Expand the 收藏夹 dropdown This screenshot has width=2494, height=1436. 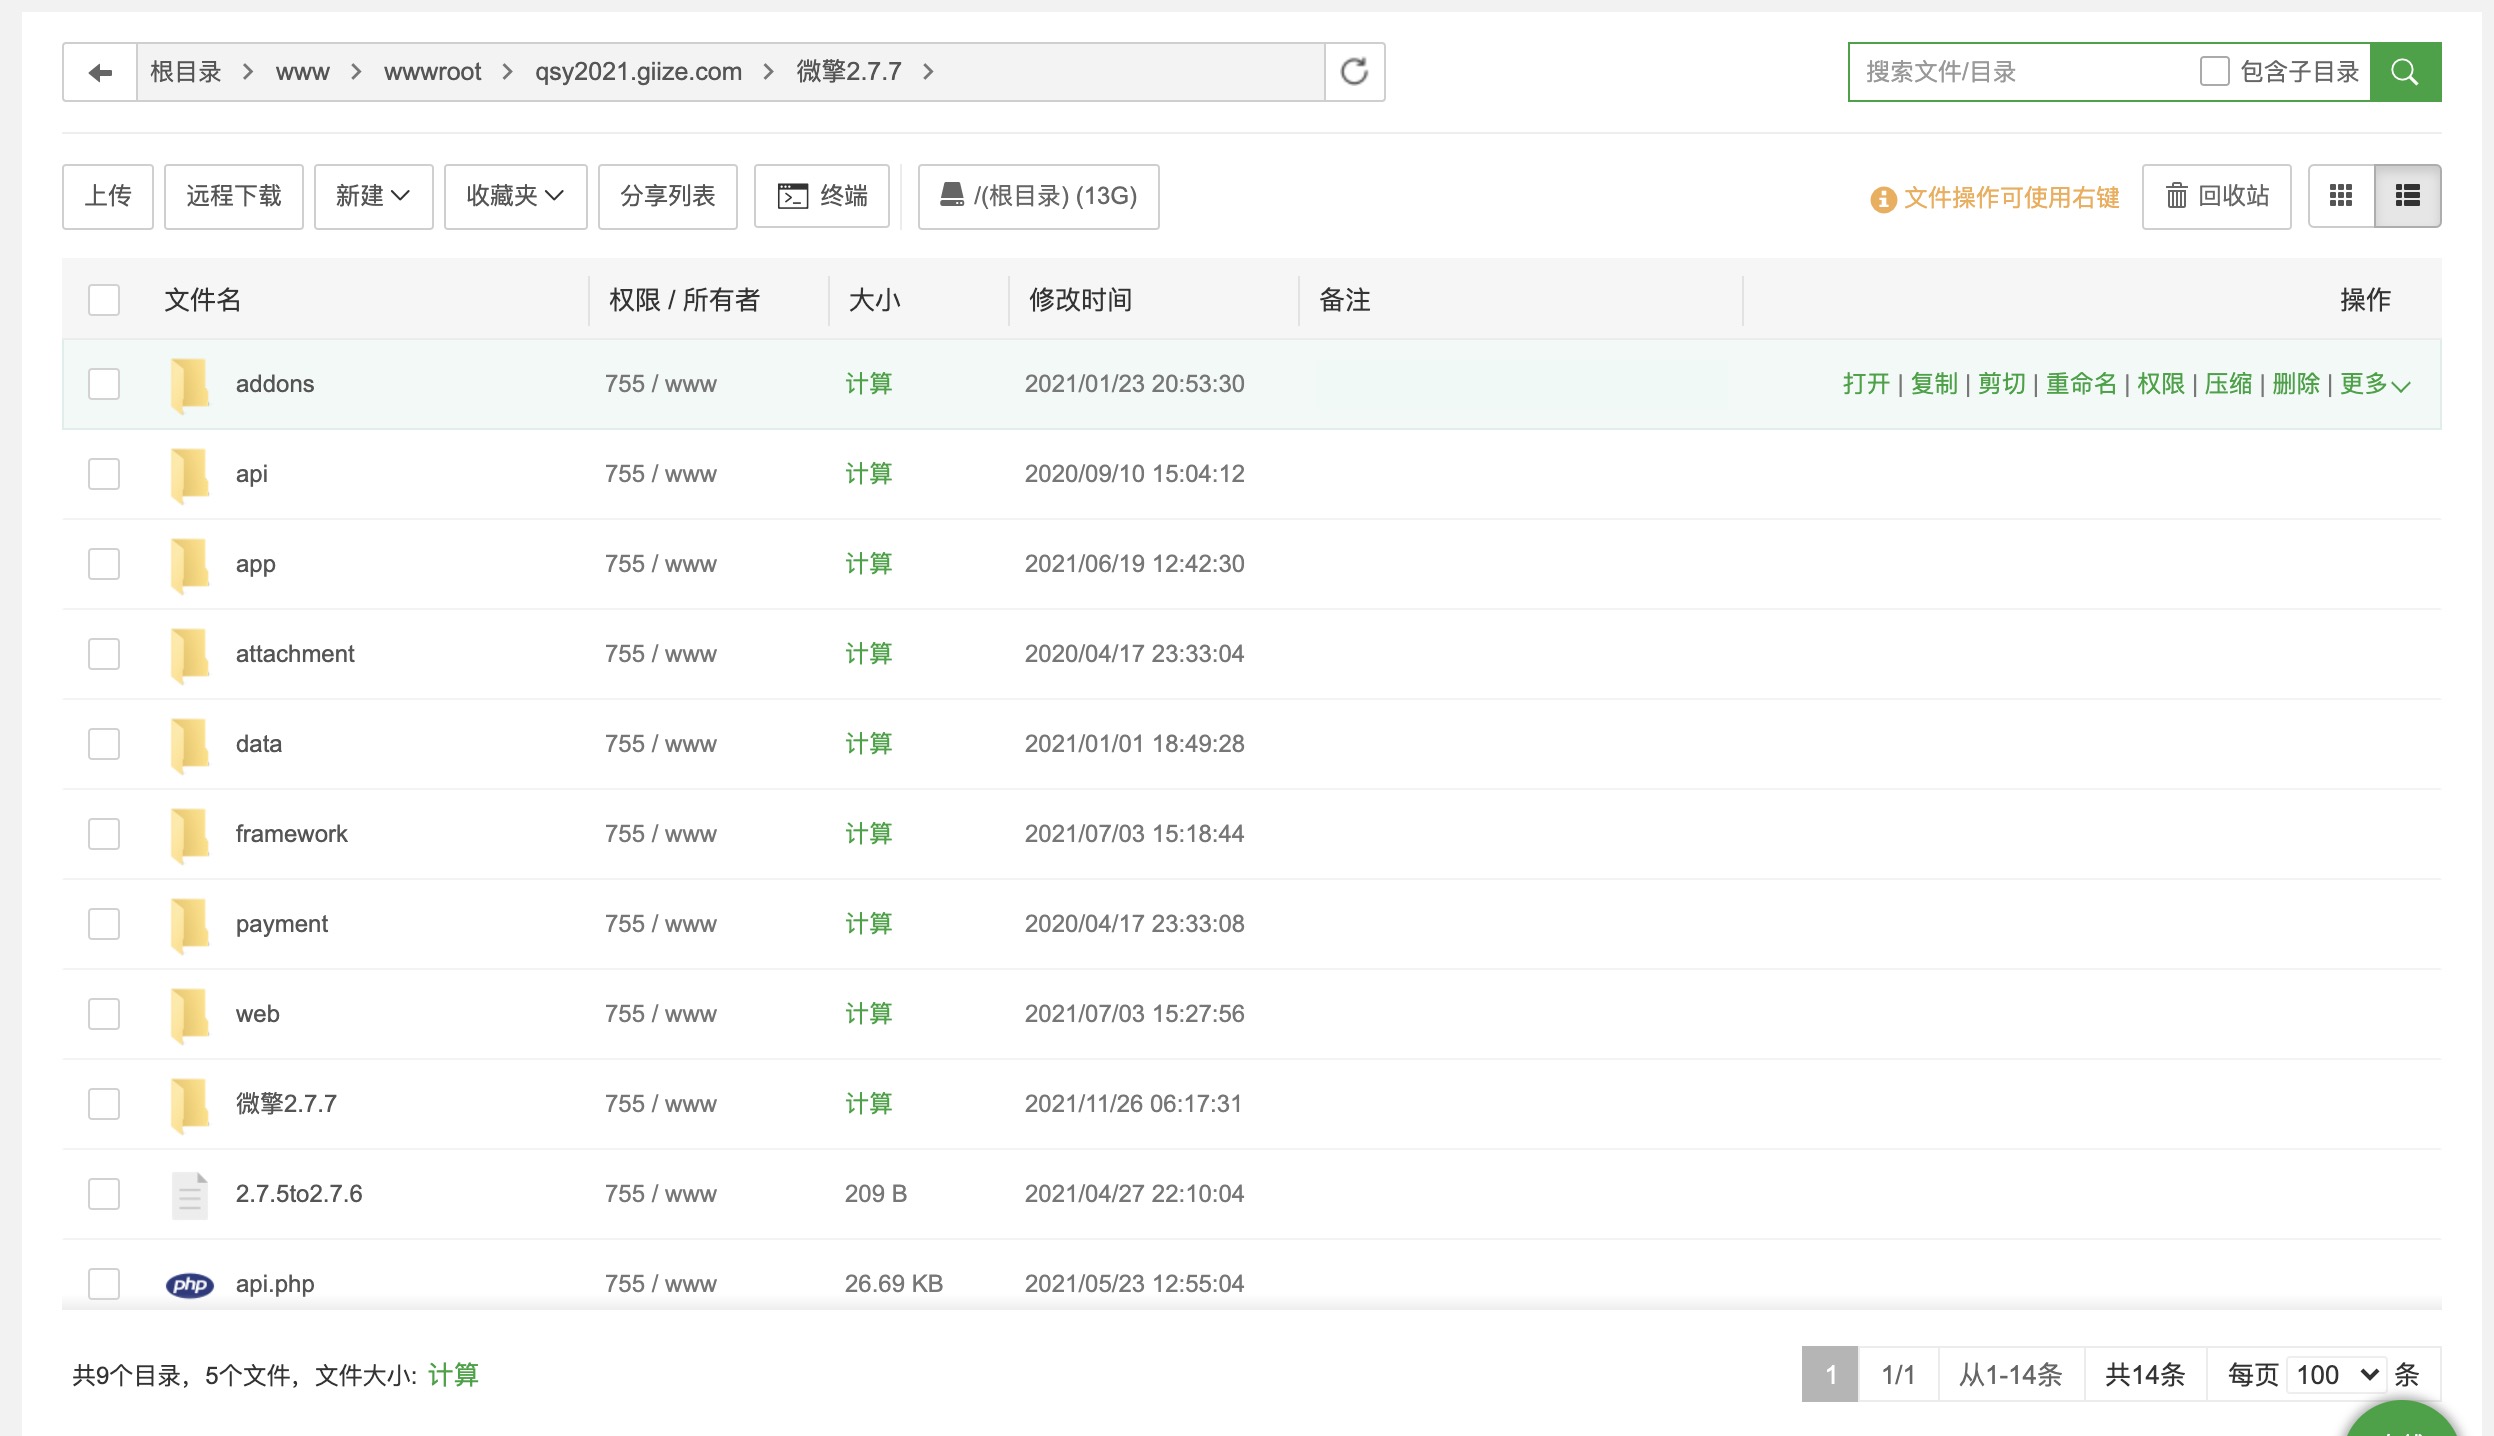coord(515,196)
